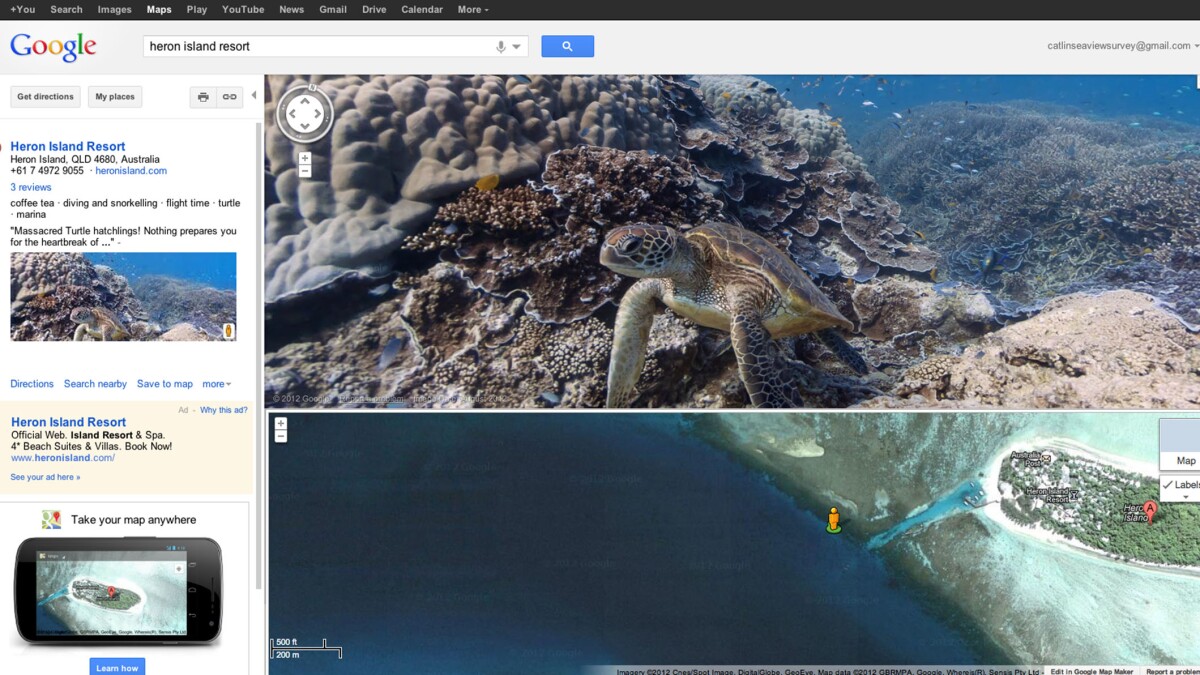The width and height of the screenshot is (1200, 675).
Task: Select Gmail in the top navigation bar
Action: pyautogui.click(x=333, y=9)
